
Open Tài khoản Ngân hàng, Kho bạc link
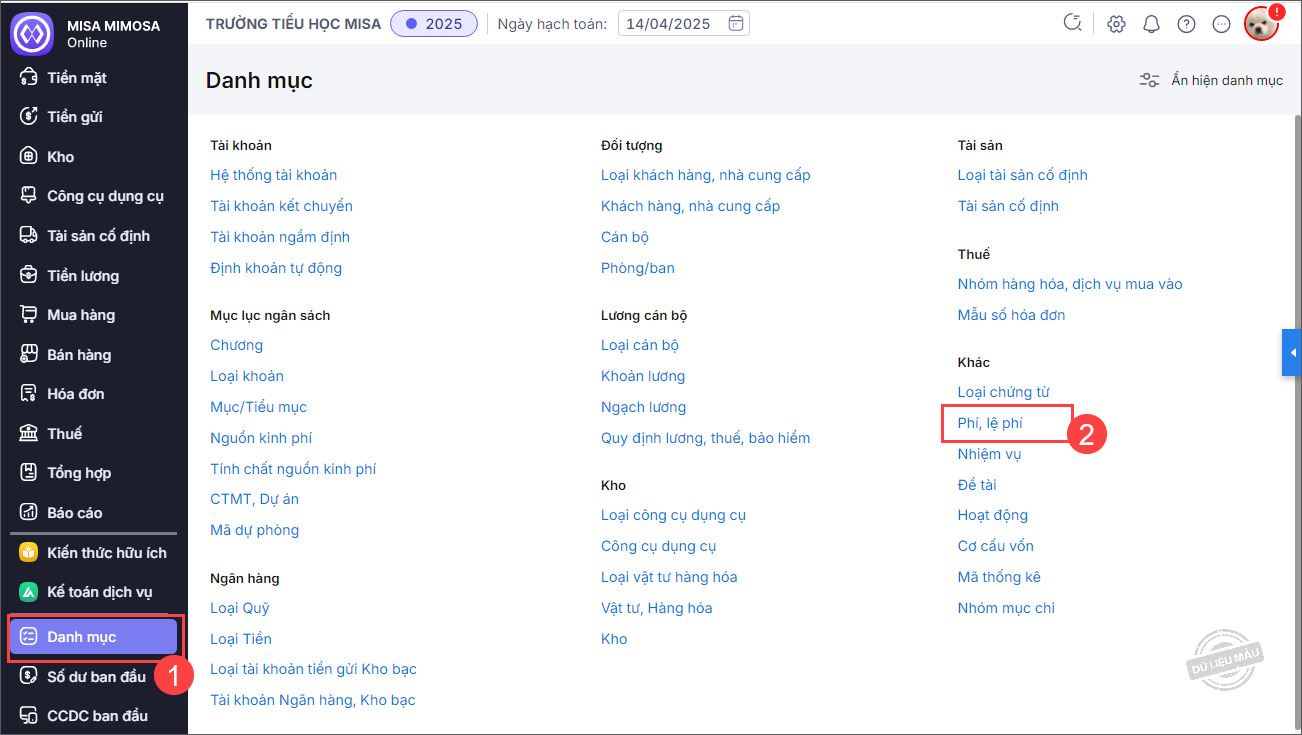click(312, 700)
